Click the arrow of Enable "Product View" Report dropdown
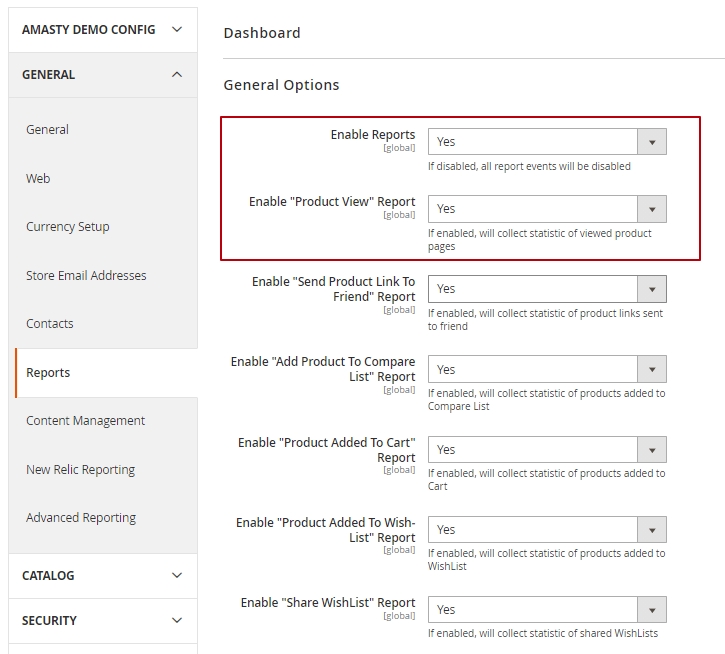The width and height of the screenshot is (725, 654). tap(651, 209)
